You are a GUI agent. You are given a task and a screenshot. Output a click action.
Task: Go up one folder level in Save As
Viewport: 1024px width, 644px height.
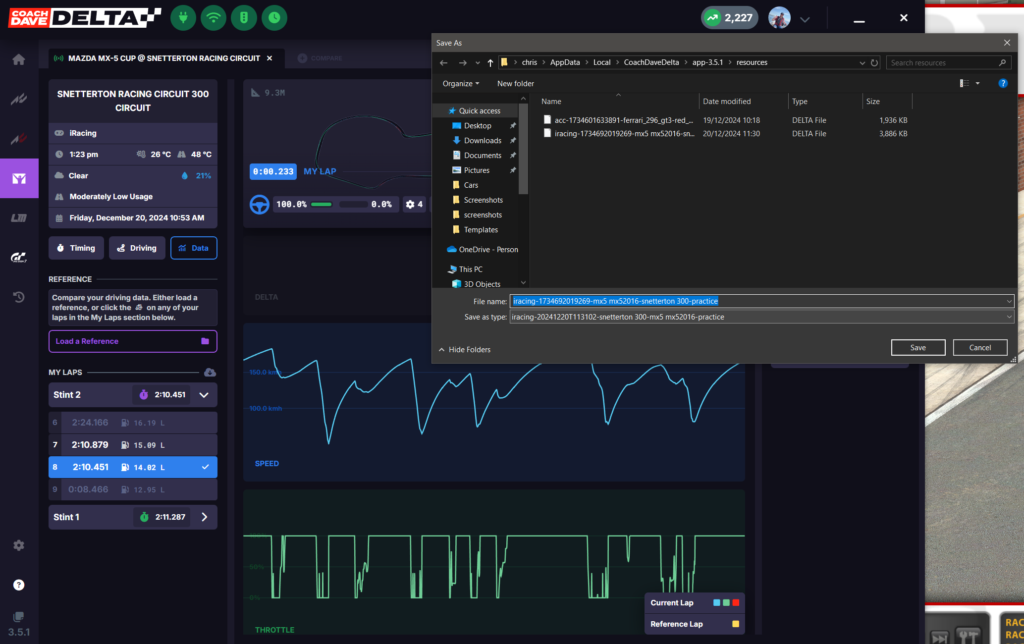coord(490,63)
